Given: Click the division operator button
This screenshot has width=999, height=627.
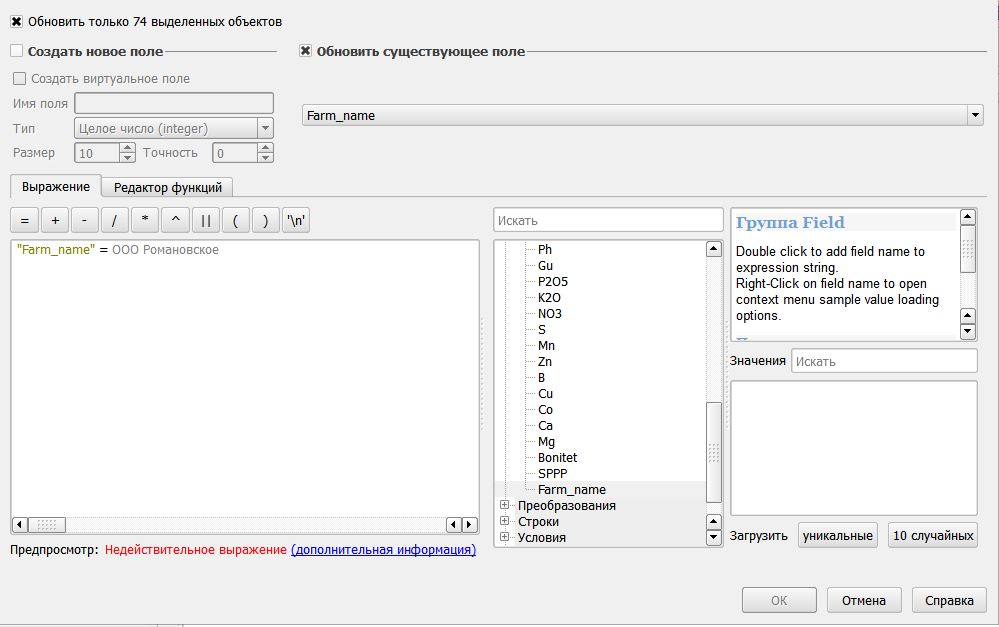Looking at the screenshot, I should pos(114,220).
